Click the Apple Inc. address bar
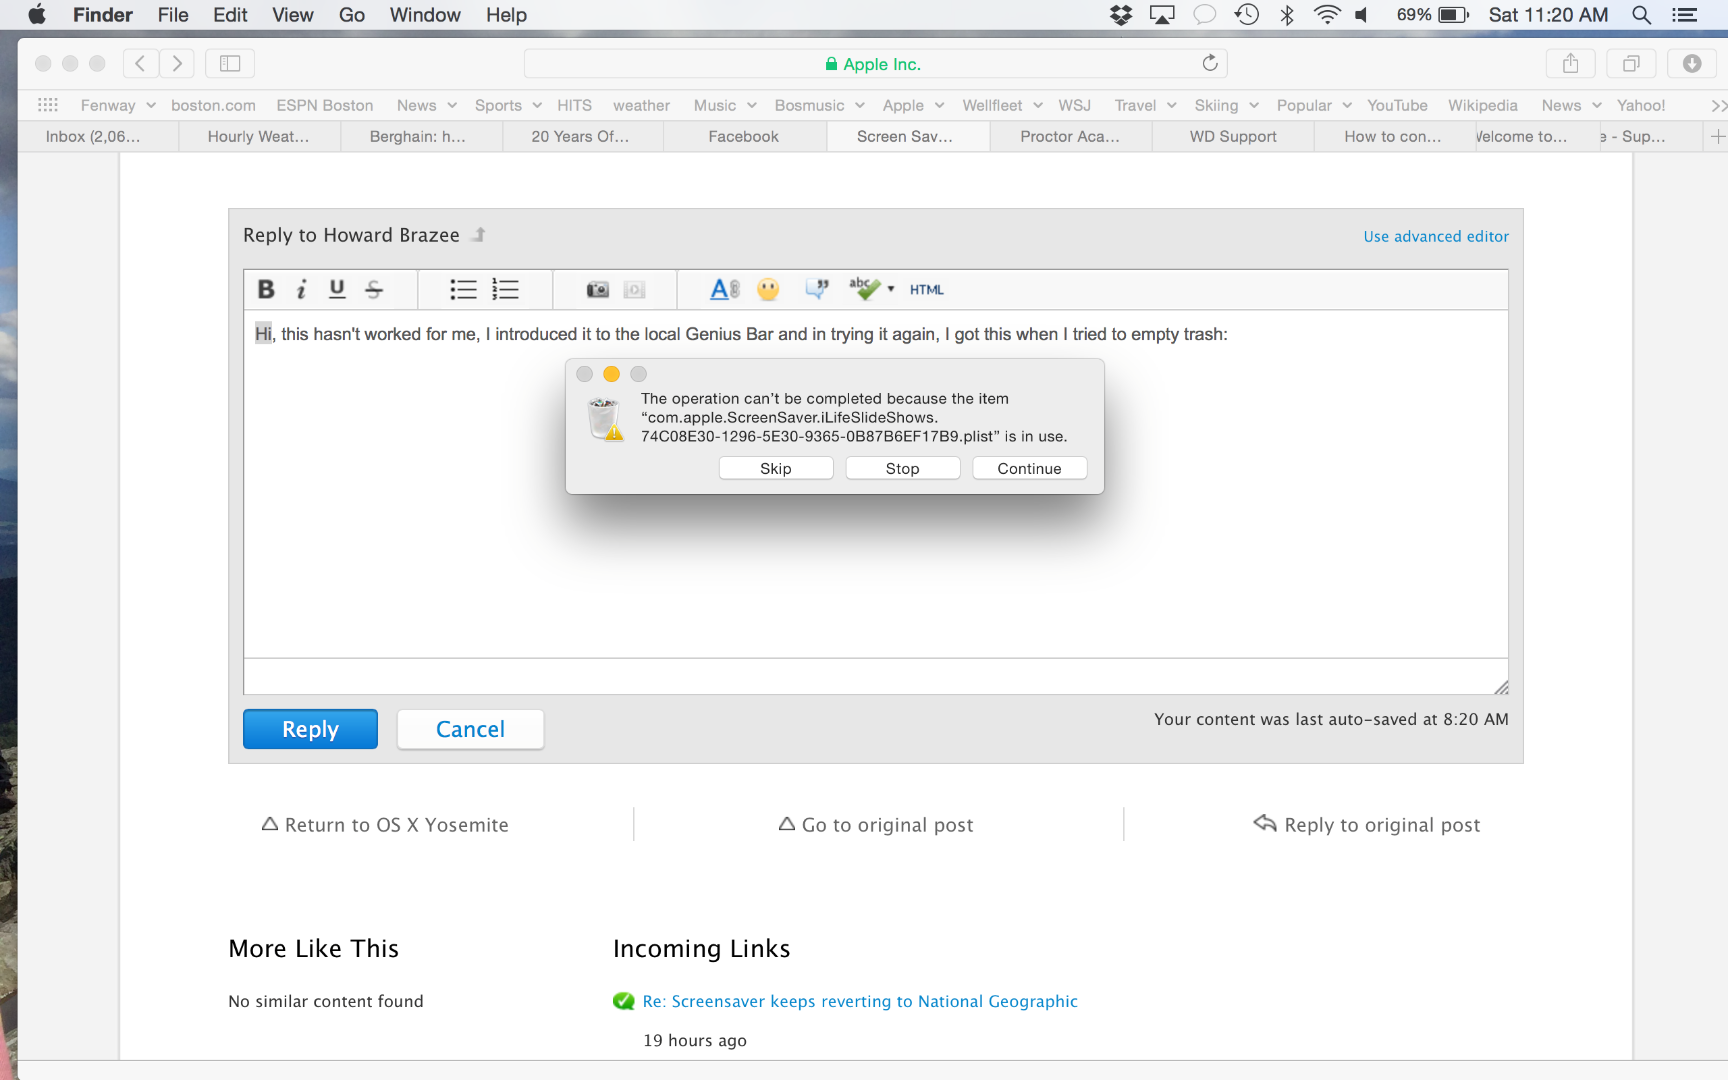The width and height of the screenshot is (1728, 1080). tap(876, 63)
